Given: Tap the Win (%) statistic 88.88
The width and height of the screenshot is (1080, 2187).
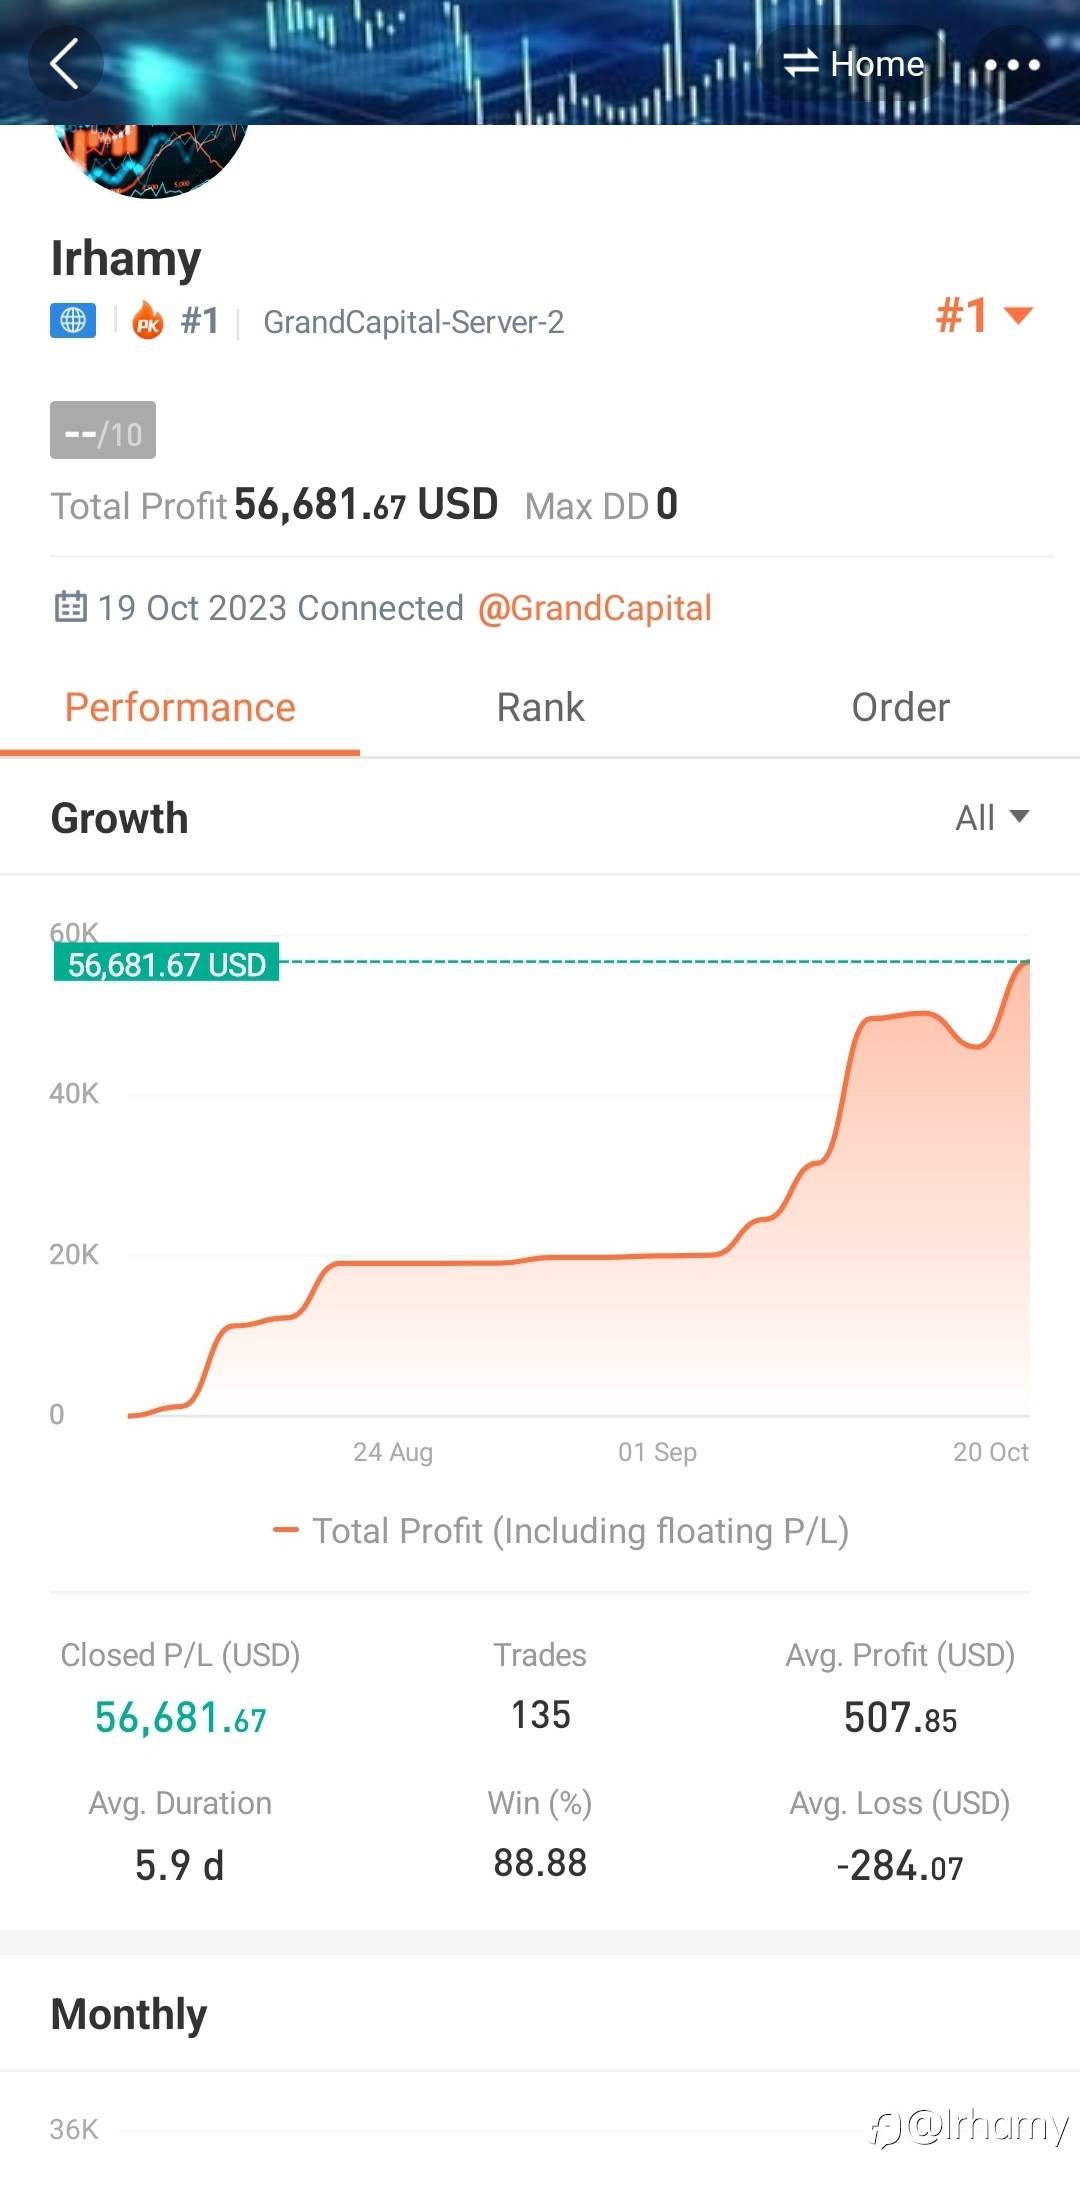Looking at the screenshot, I should 540,1862.
